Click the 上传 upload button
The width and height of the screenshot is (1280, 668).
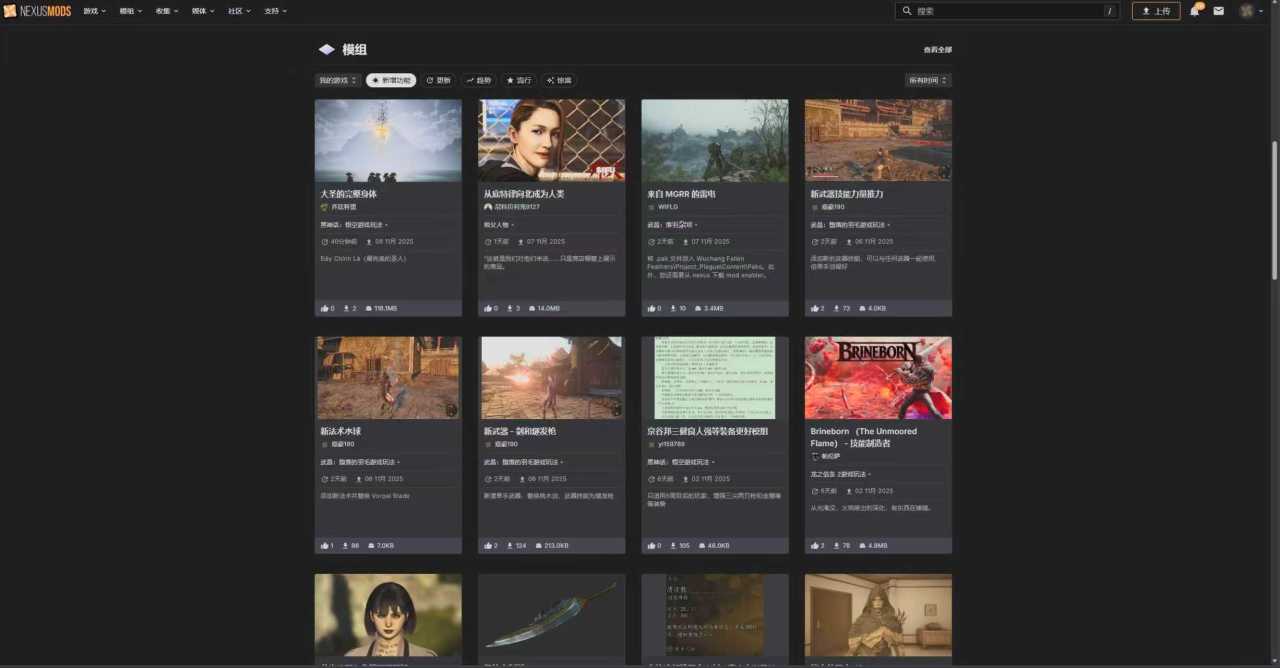click(x=1156, y=11)
